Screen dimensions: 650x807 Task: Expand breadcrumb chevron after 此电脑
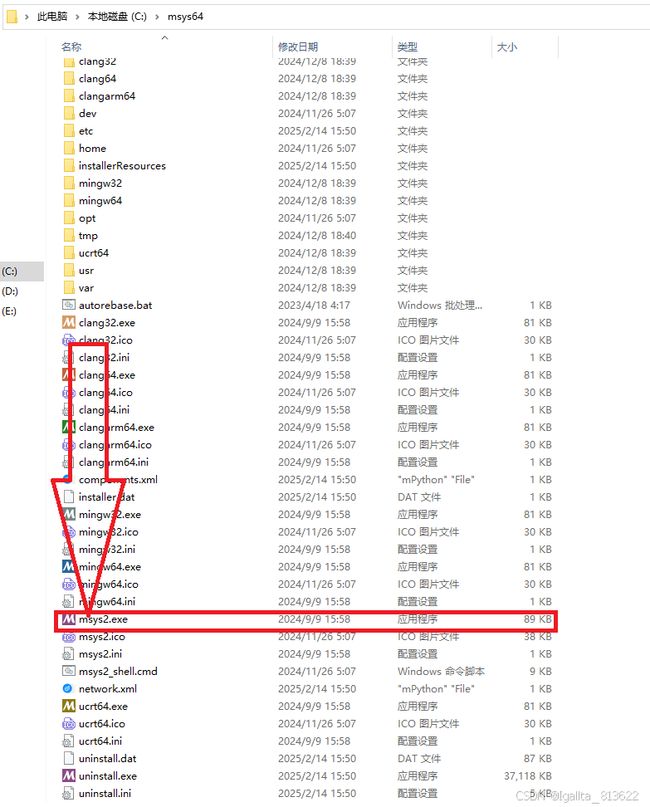pyautogui.click(x=77, y=17)
